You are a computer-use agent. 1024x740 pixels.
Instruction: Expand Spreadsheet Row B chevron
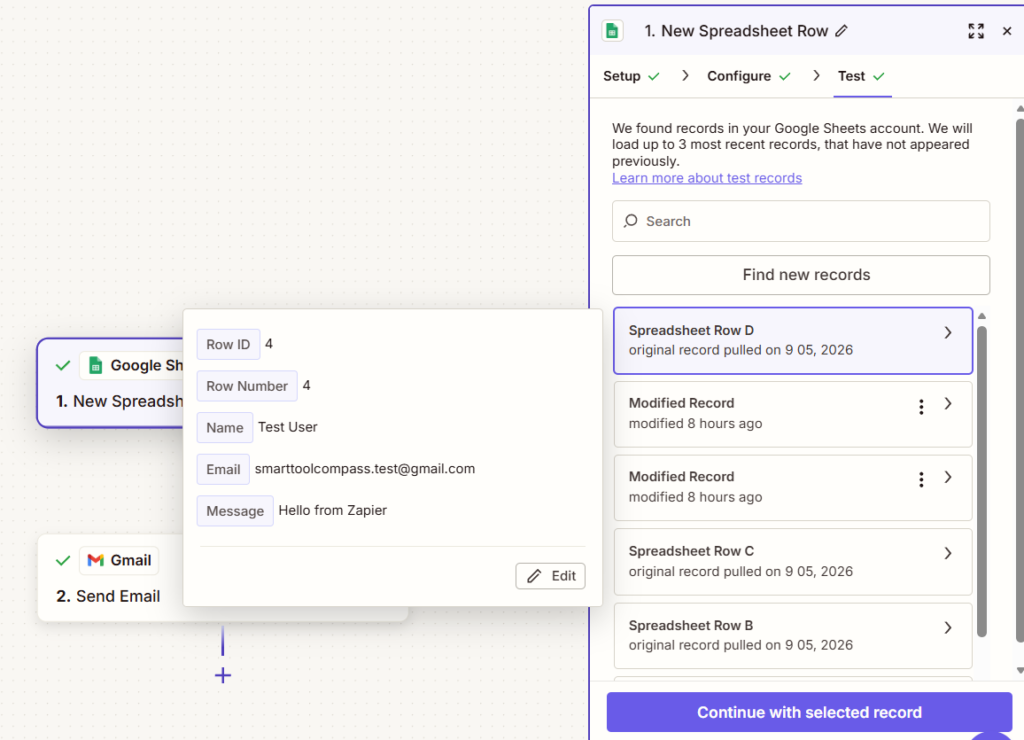point(948,628)
